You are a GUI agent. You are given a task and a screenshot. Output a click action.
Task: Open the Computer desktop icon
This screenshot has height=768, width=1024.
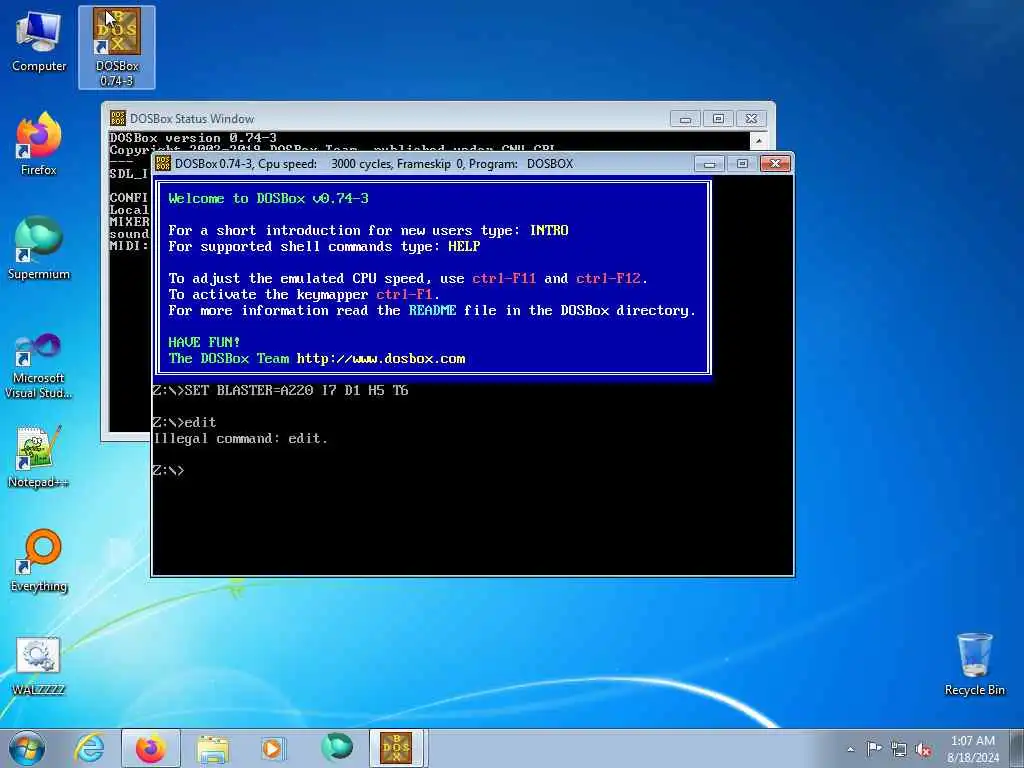tap(39, 40)
